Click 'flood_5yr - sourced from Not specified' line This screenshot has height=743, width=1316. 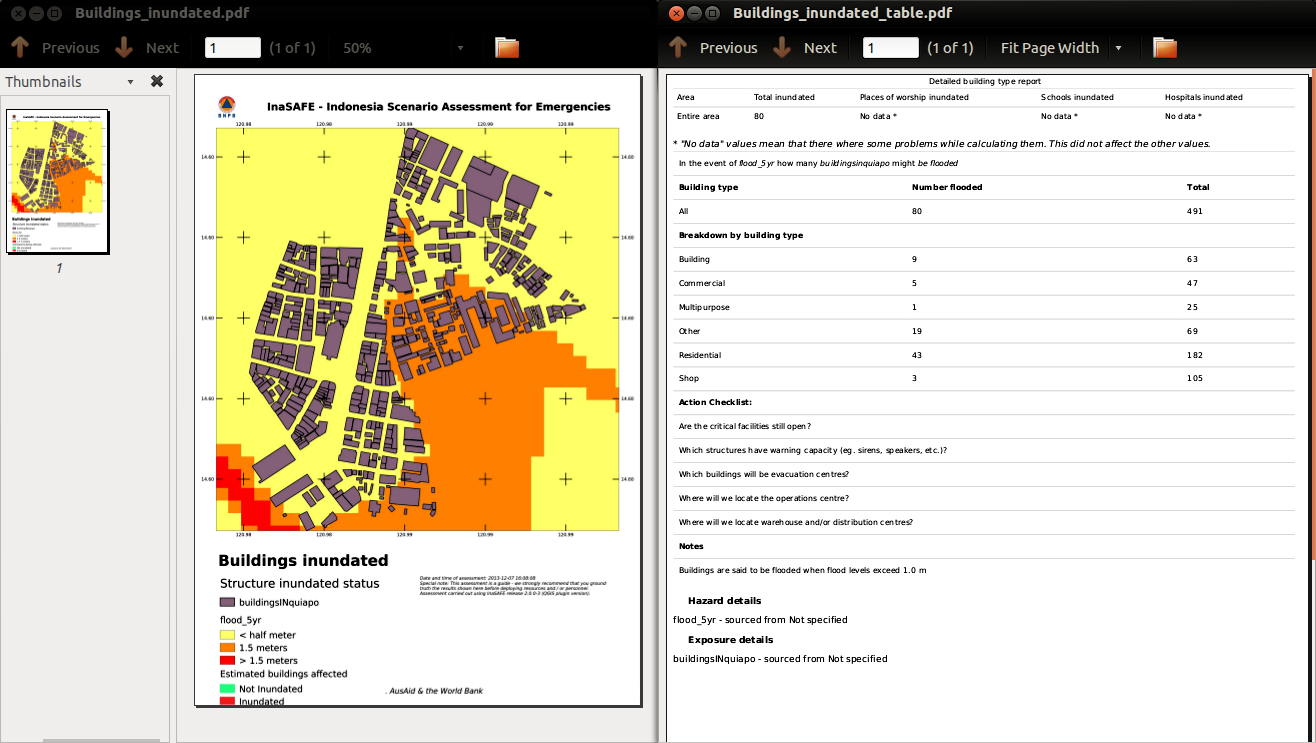[x=760, y=620]
